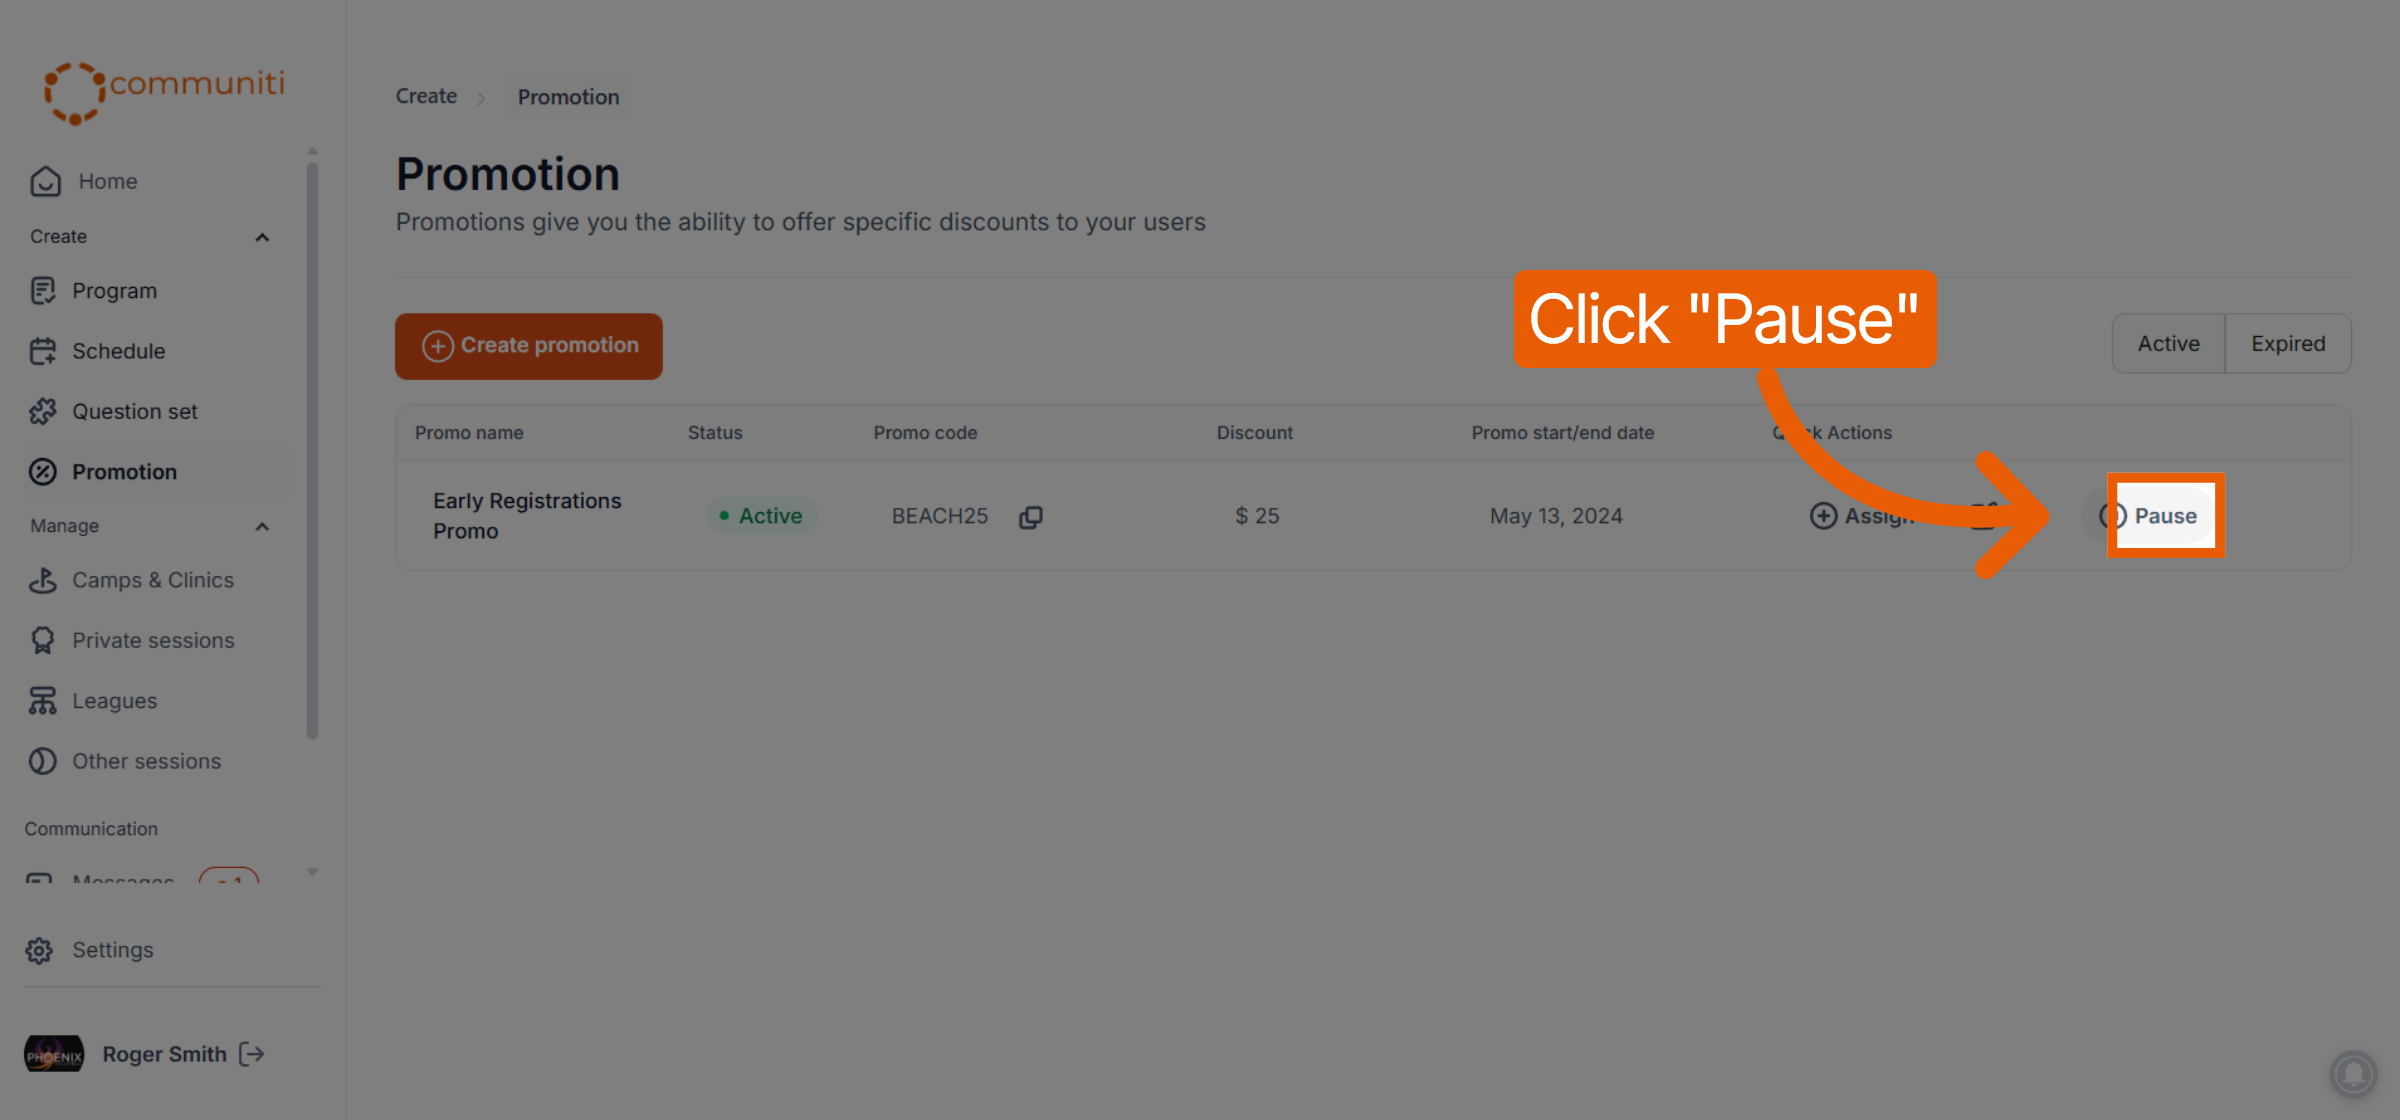Open Program from the Create section
Screen dimensions: 2400x1120
114,291
